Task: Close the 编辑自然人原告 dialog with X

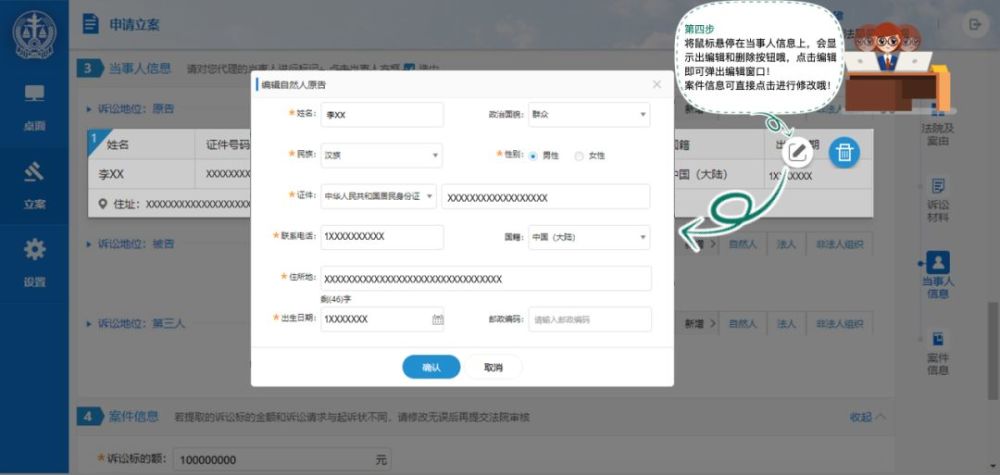Action: [x=657, y=84]
